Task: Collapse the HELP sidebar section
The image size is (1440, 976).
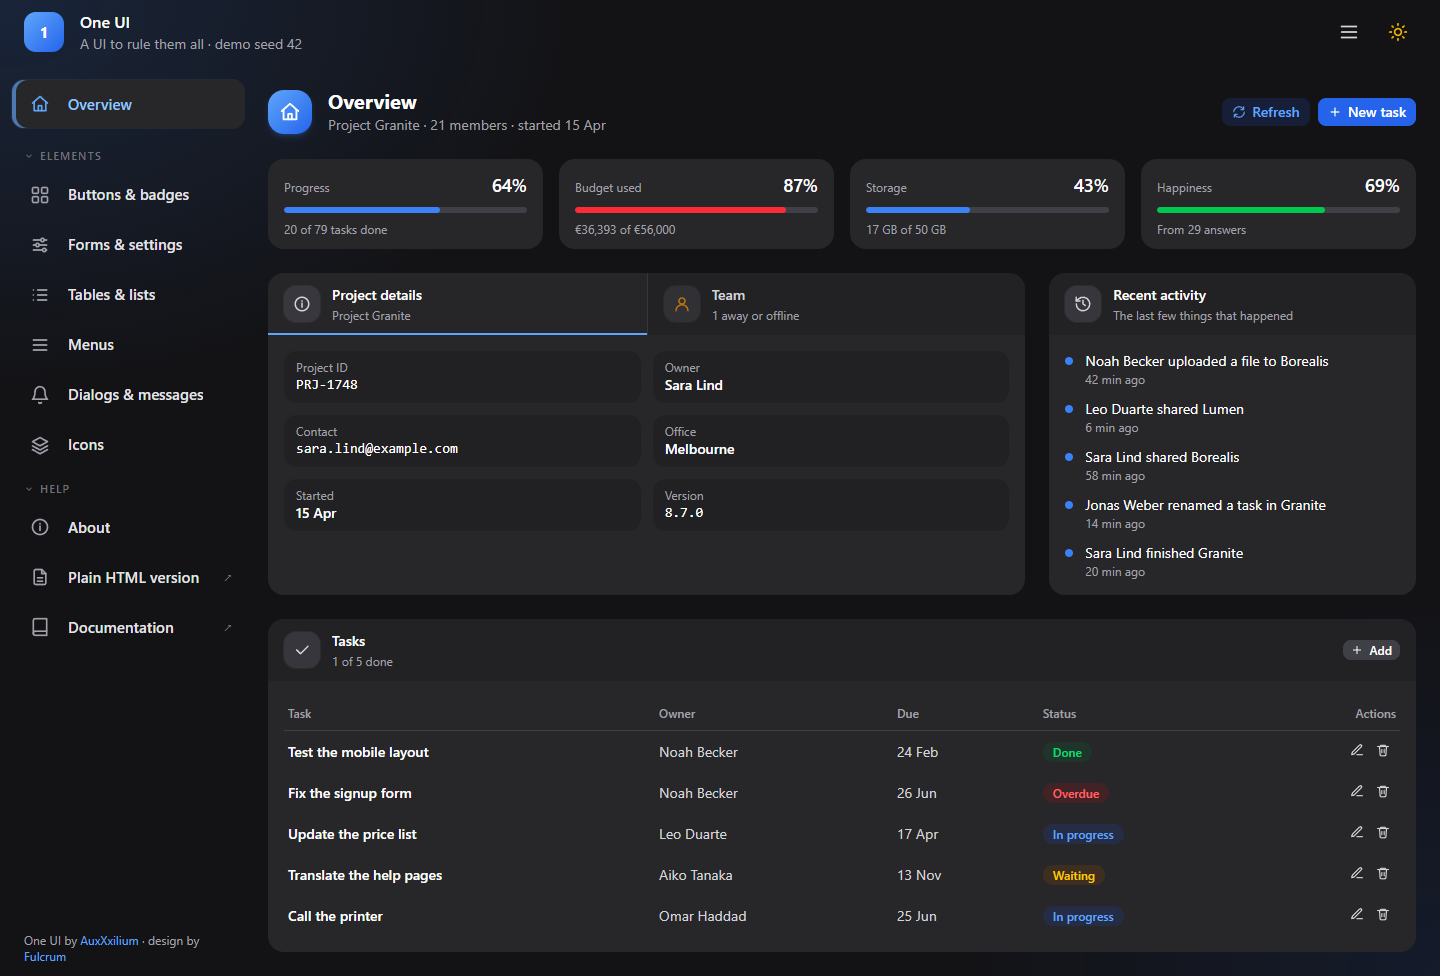Action: (x=47, y=489)
